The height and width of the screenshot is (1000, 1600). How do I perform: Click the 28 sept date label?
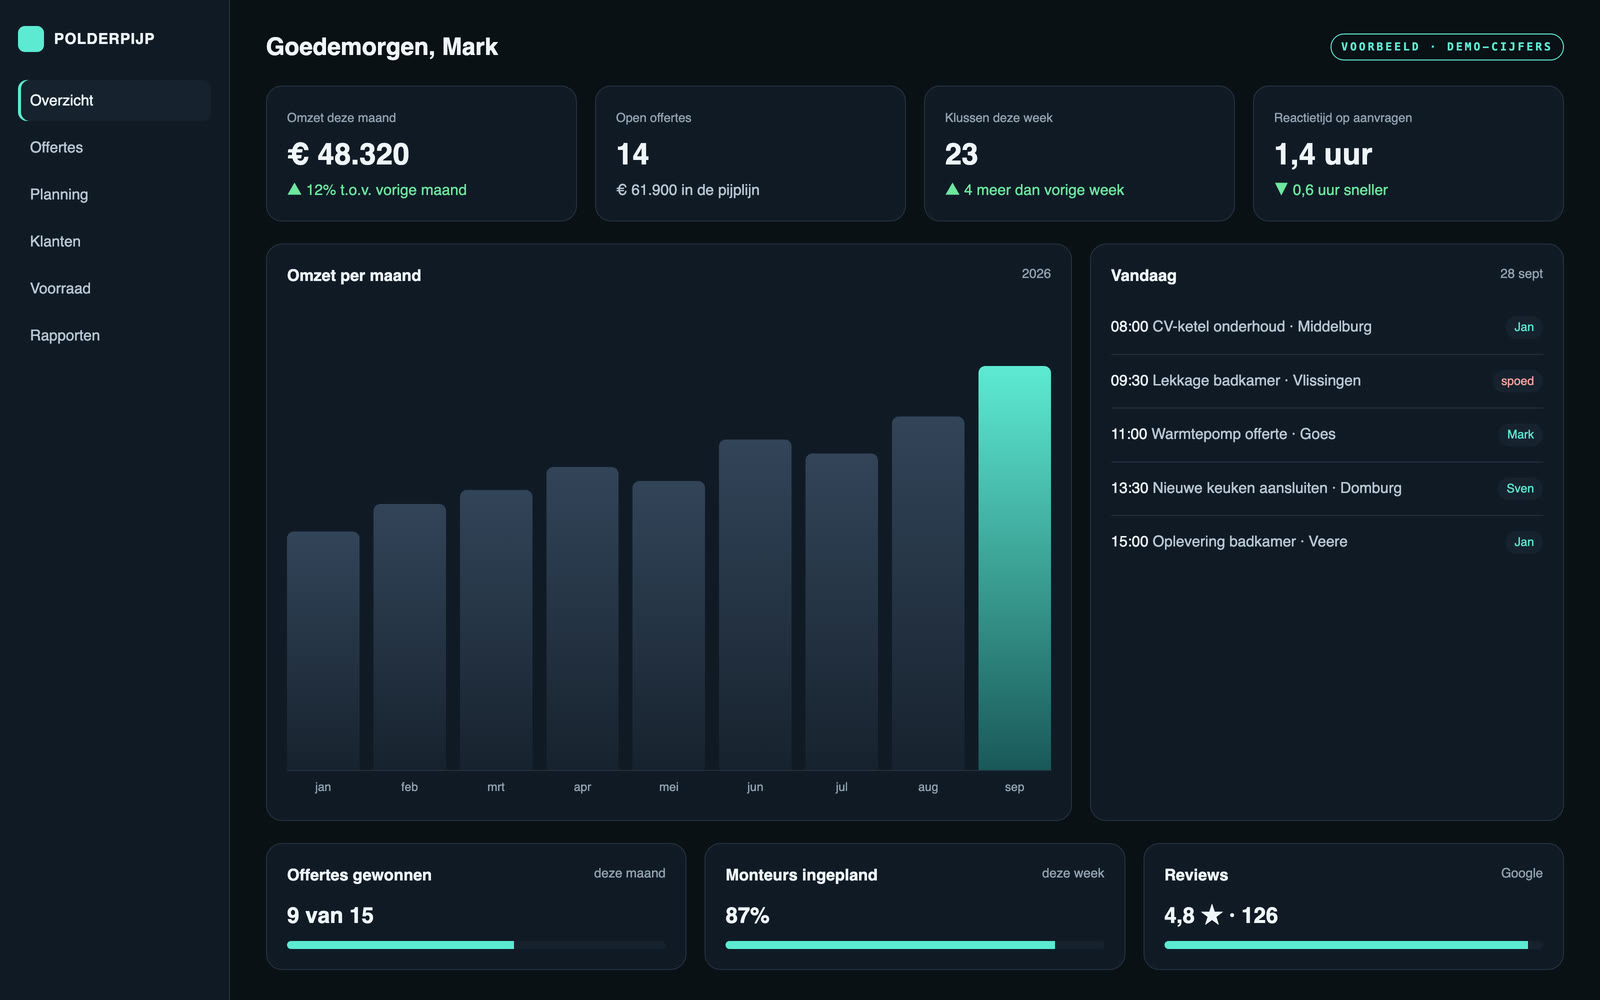point(1521,274)
